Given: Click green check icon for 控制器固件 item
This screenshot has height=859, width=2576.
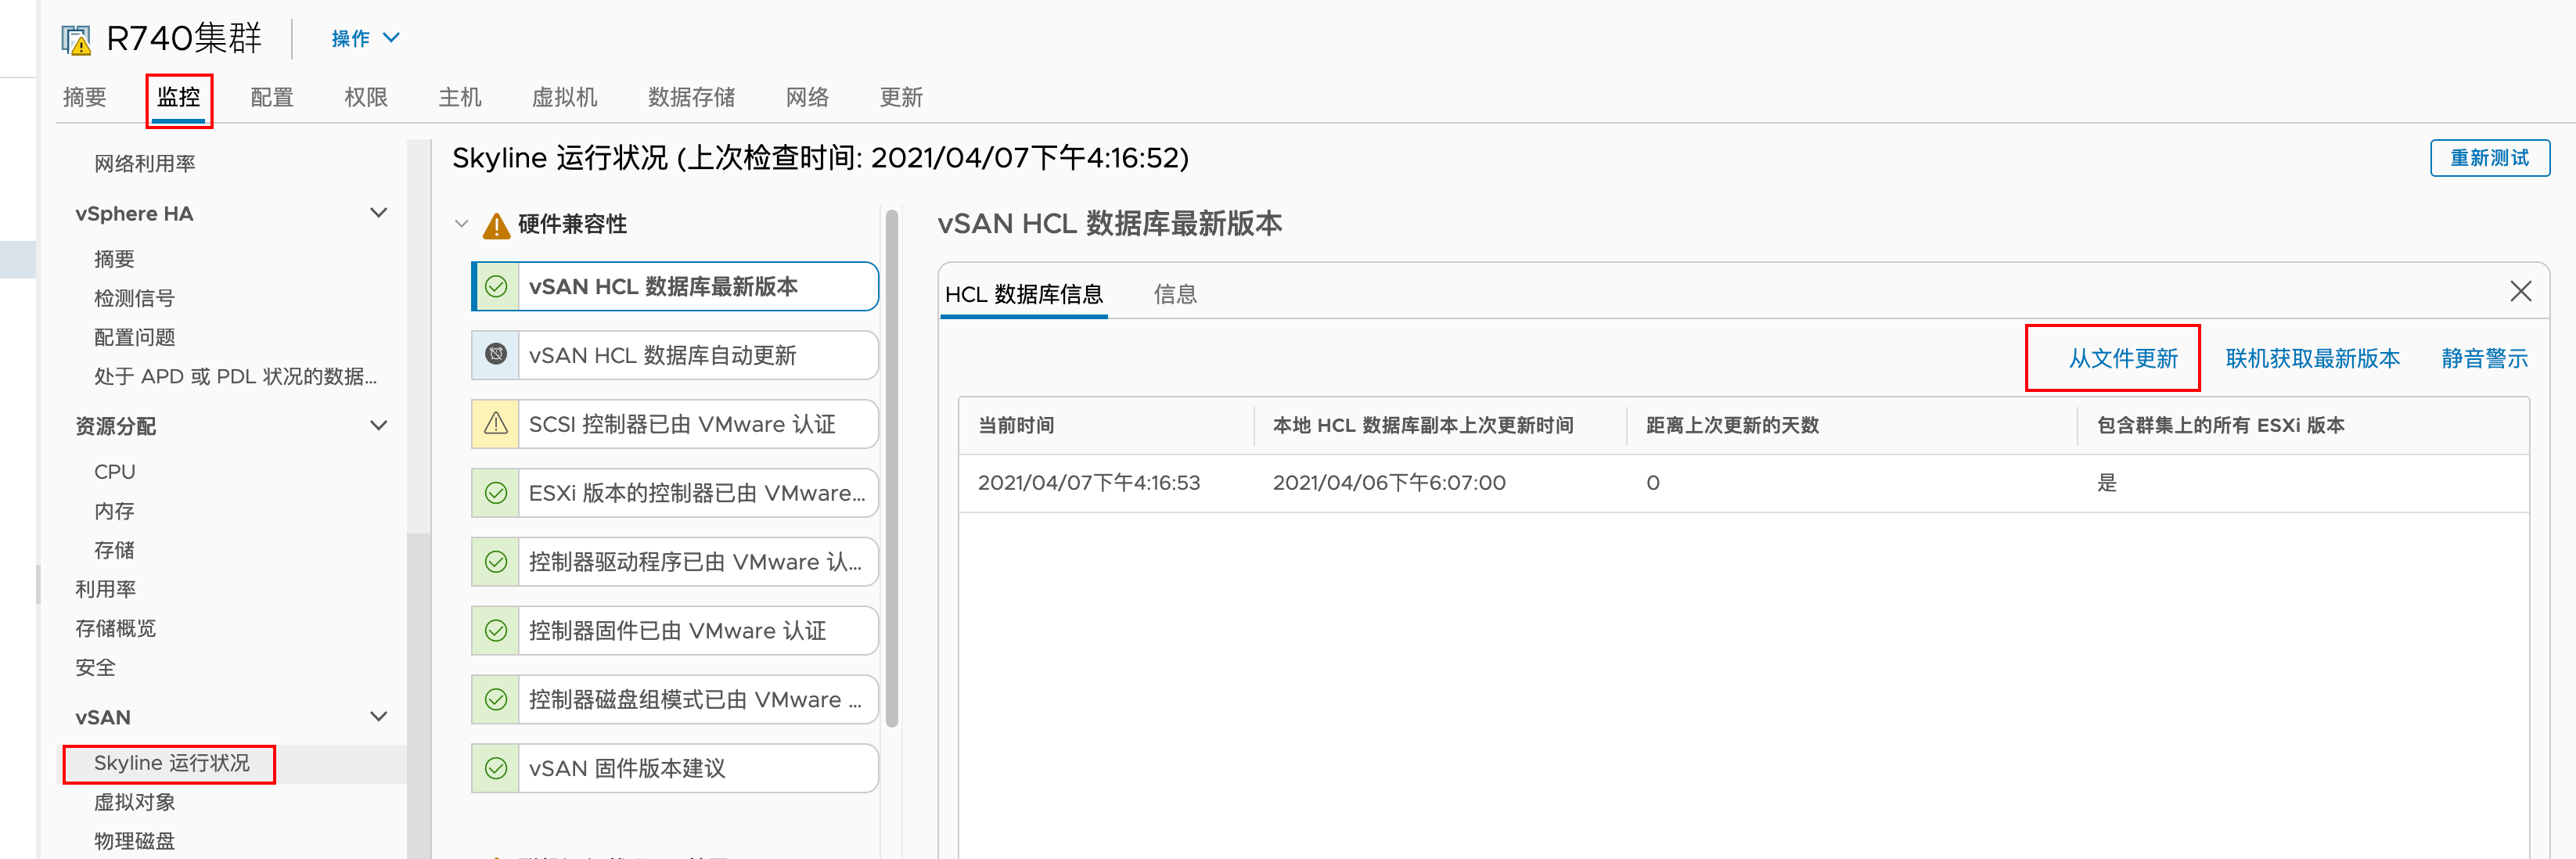Looking at the screenshot, I should (x=496, y=631).
